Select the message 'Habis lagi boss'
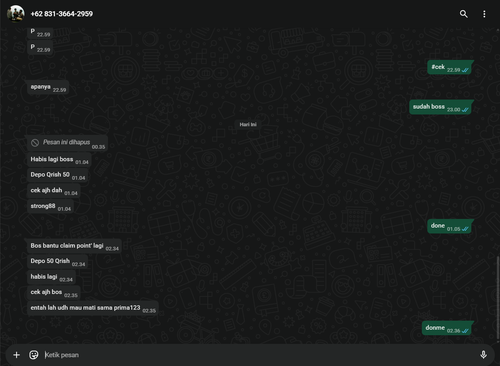 59,160
